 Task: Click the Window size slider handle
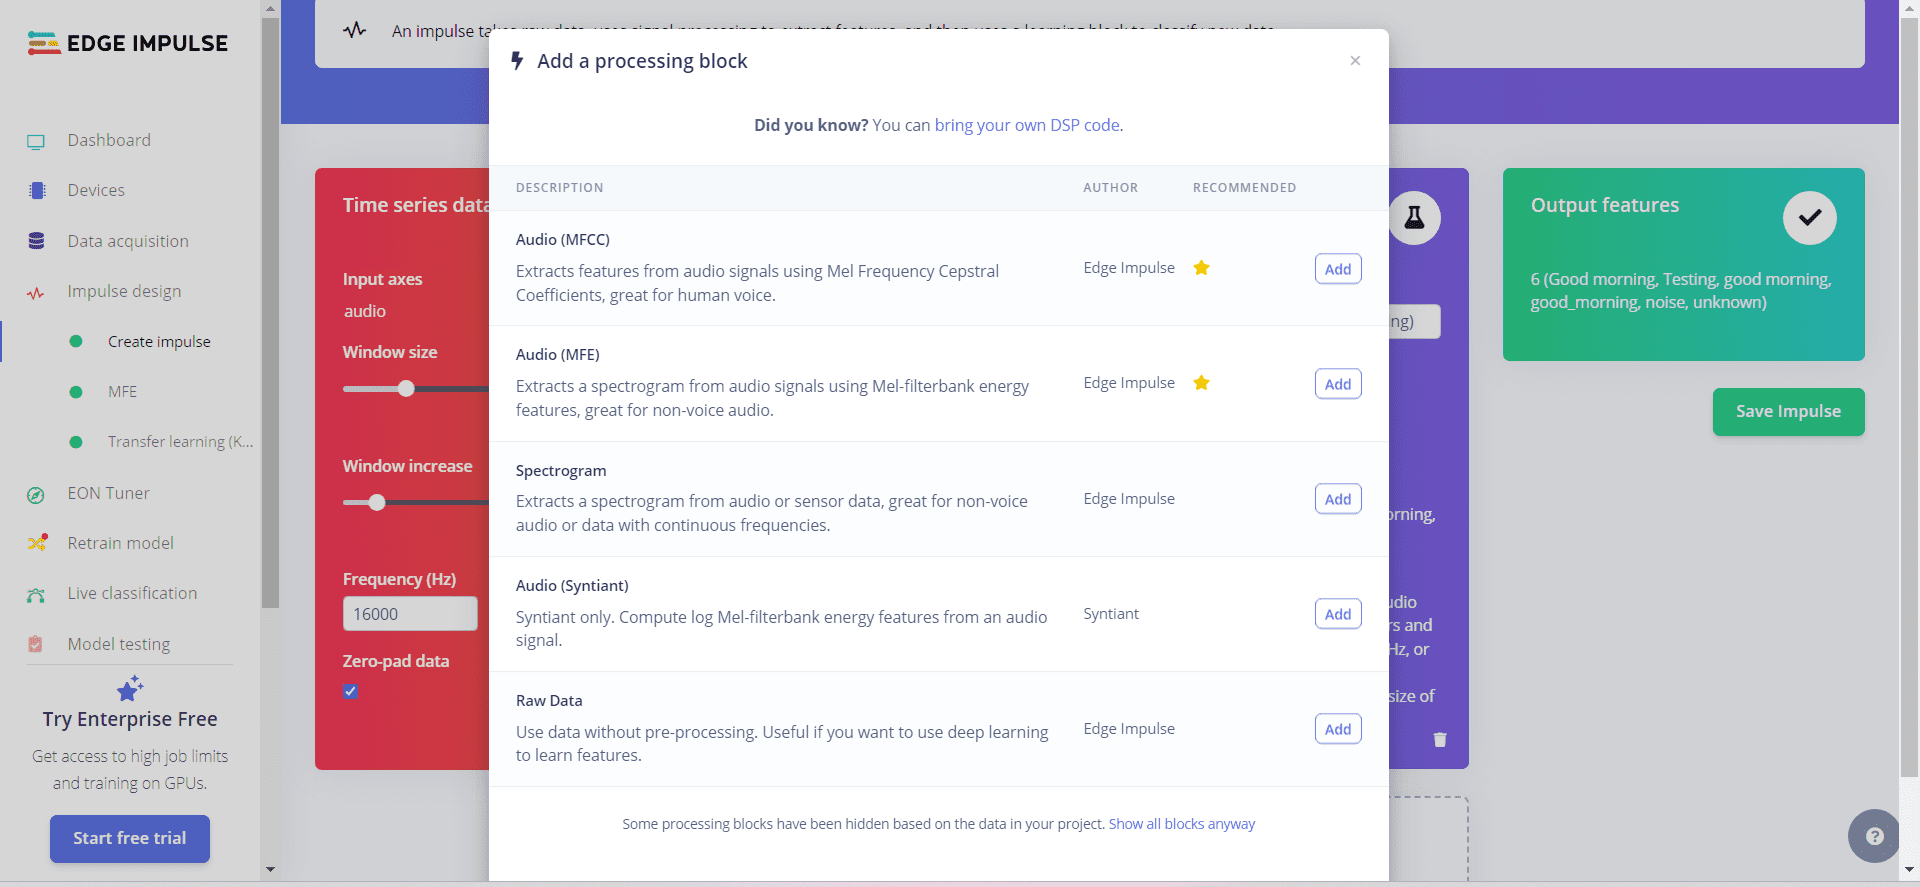(406, 388)
